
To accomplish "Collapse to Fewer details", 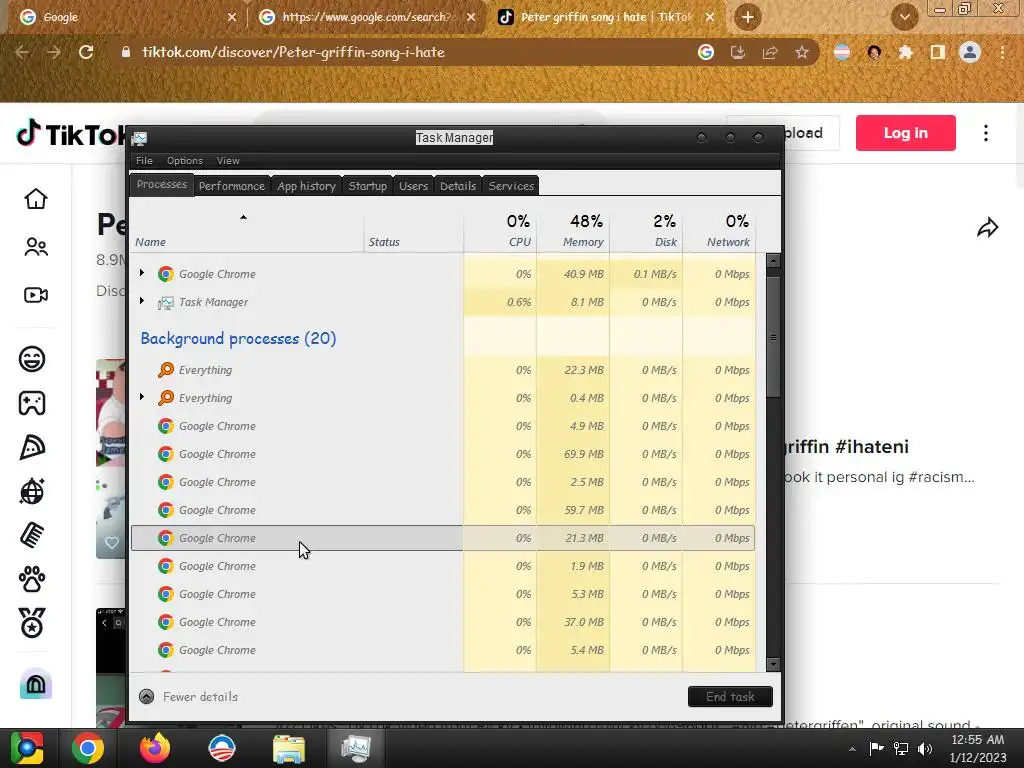I will tap(189, 697).
